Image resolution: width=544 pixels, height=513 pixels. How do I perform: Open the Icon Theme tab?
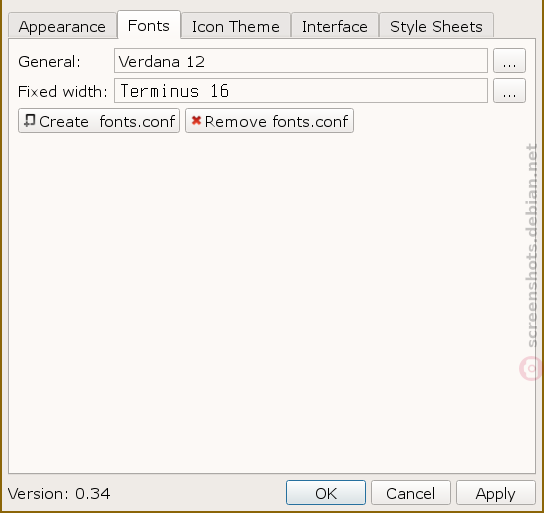(x=236, y=26)
